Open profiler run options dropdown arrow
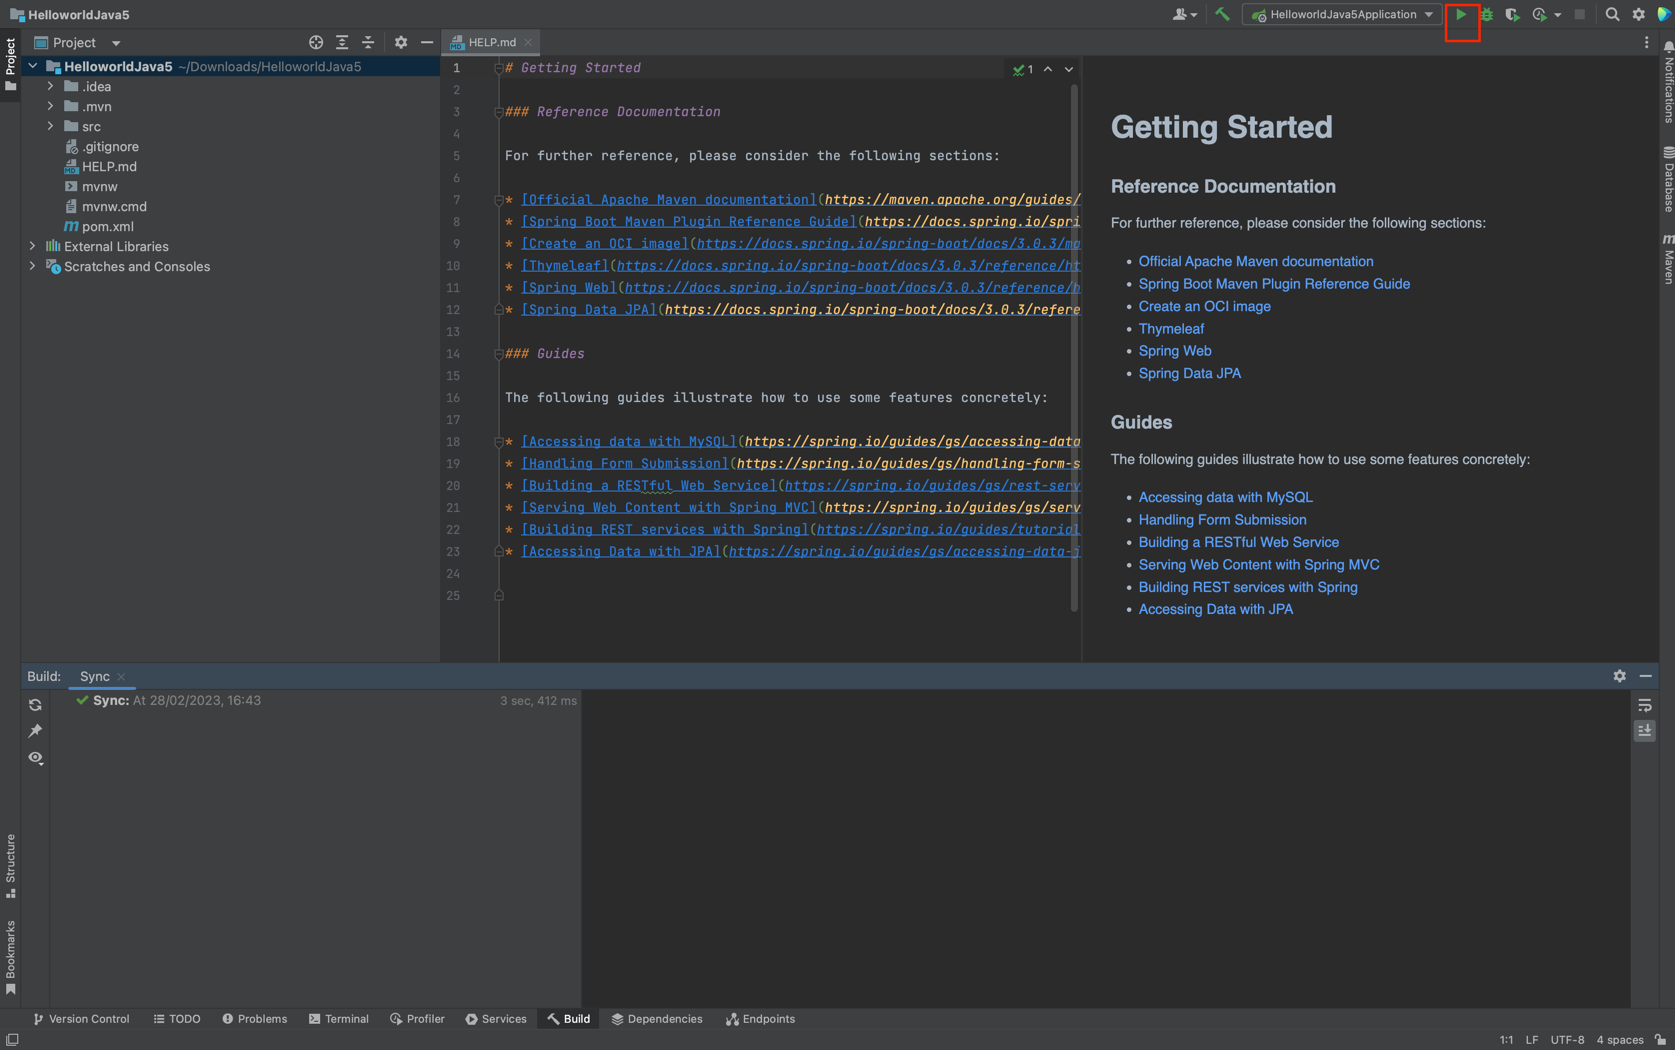 (x=1558, y=15)
